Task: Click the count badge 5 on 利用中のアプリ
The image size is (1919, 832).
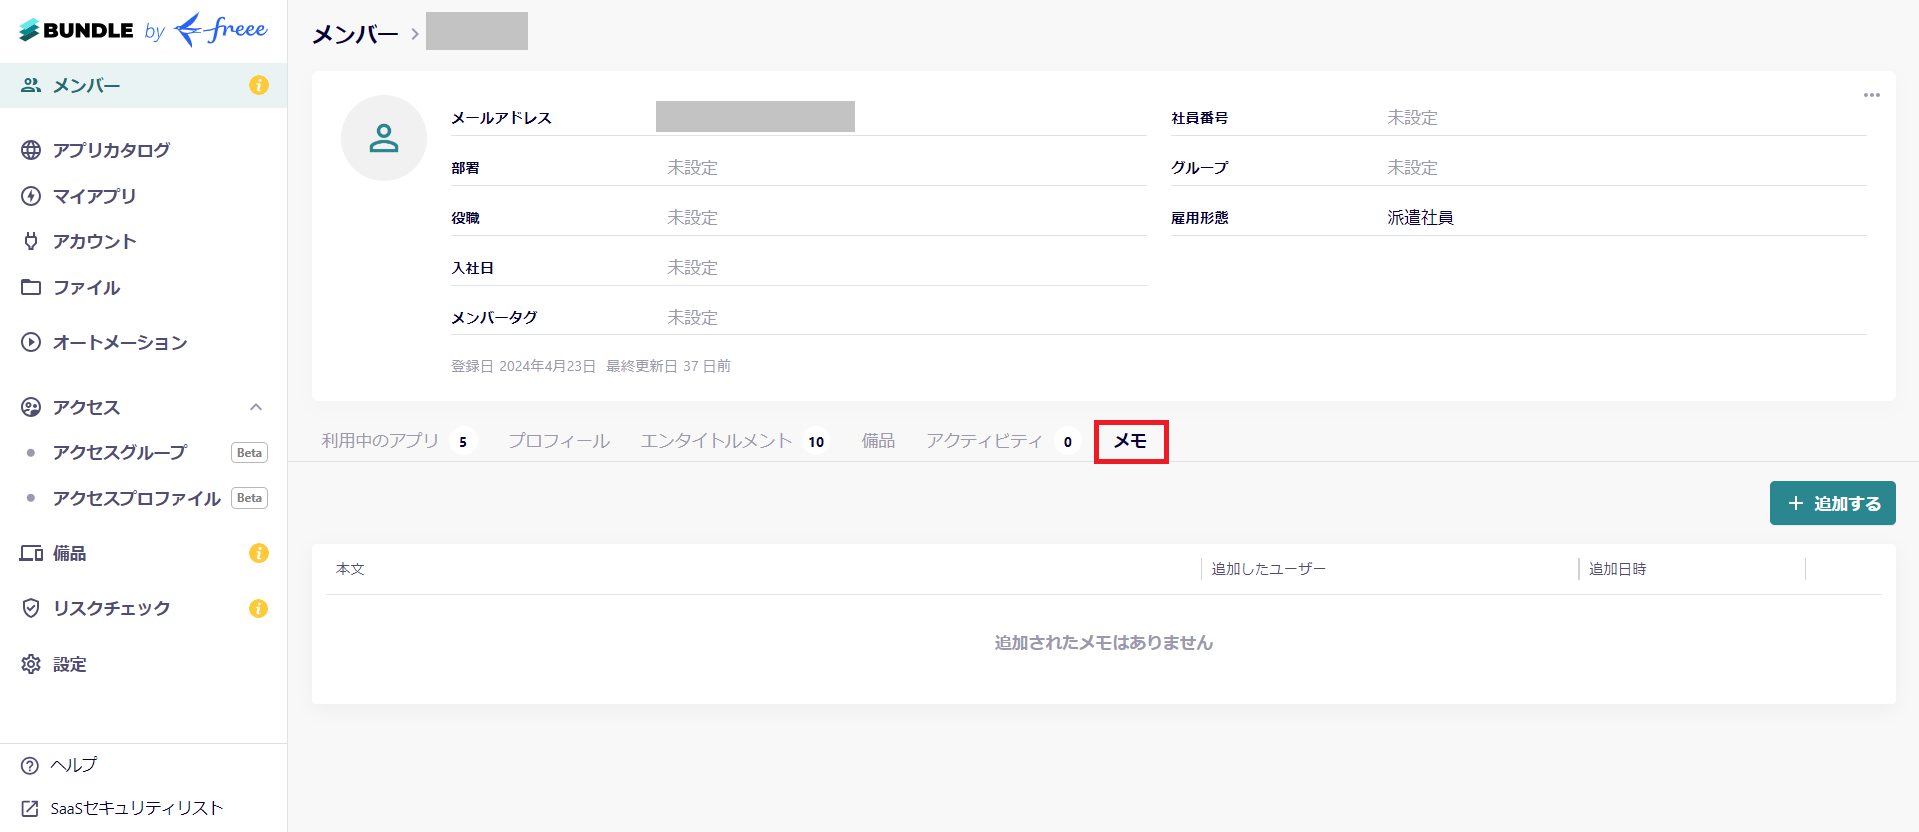Action: click(x=463, y=442)
